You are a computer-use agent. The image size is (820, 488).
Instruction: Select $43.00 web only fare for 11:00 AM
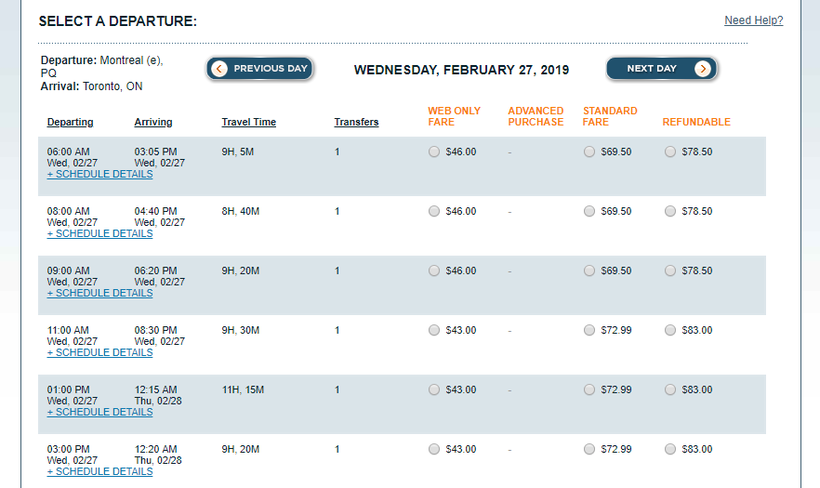coord(433,331)
